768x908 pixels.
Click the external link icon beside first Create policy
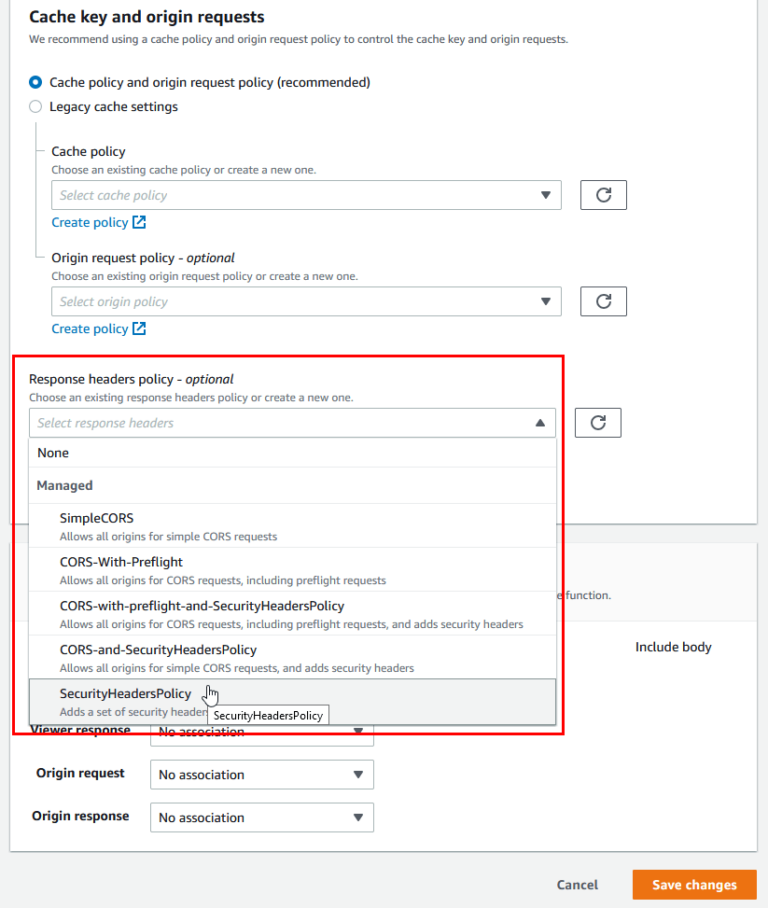click(140, 222)
